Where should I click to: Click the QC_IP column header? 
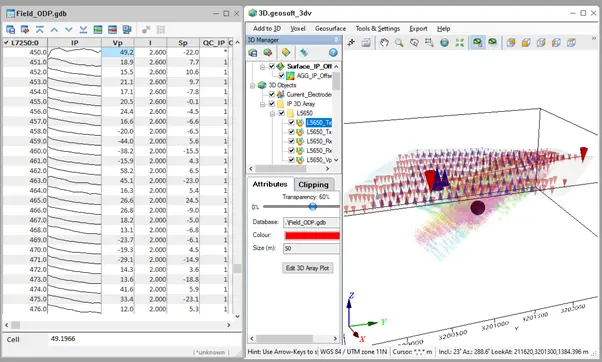[213, 43]
